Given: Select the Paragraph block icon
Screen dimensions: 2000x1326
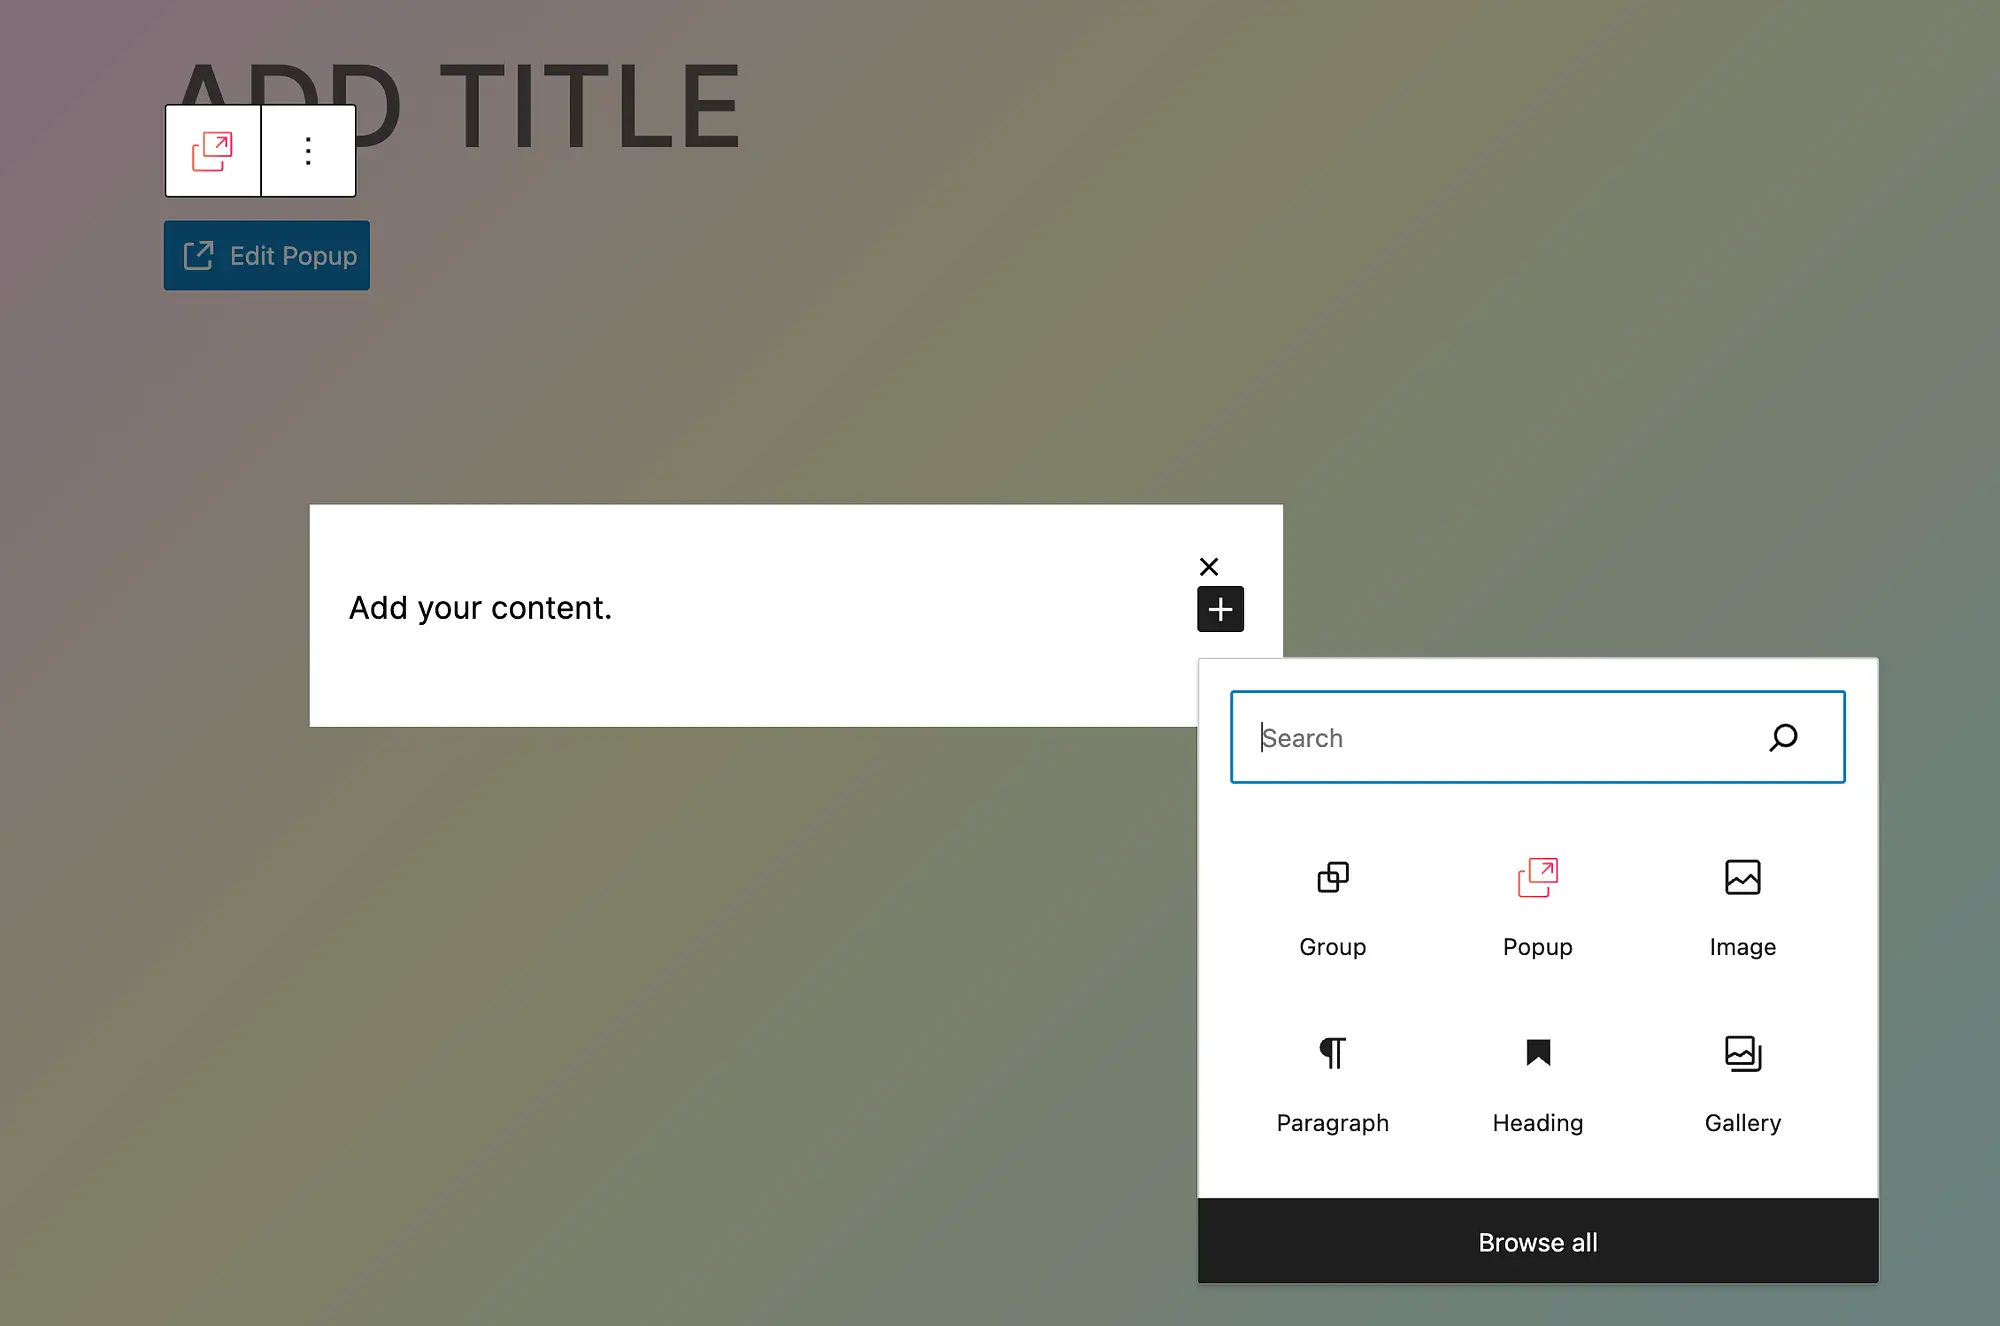Looking at the screenshot, I should point(1331,1052).
